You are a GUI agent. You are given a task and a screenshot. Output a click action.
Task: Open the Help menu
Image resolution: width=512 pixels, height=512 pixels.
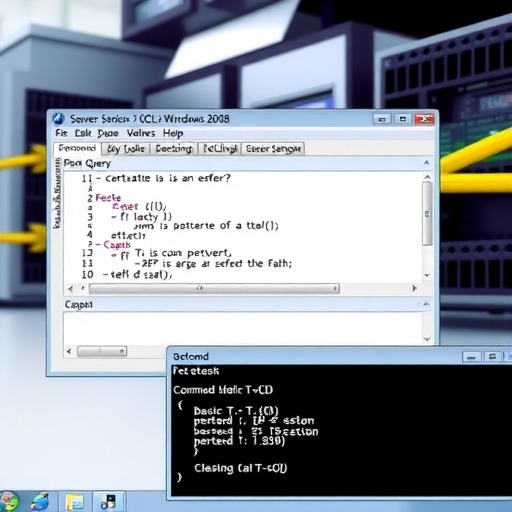pyautogui.click(x=173, y=133)
